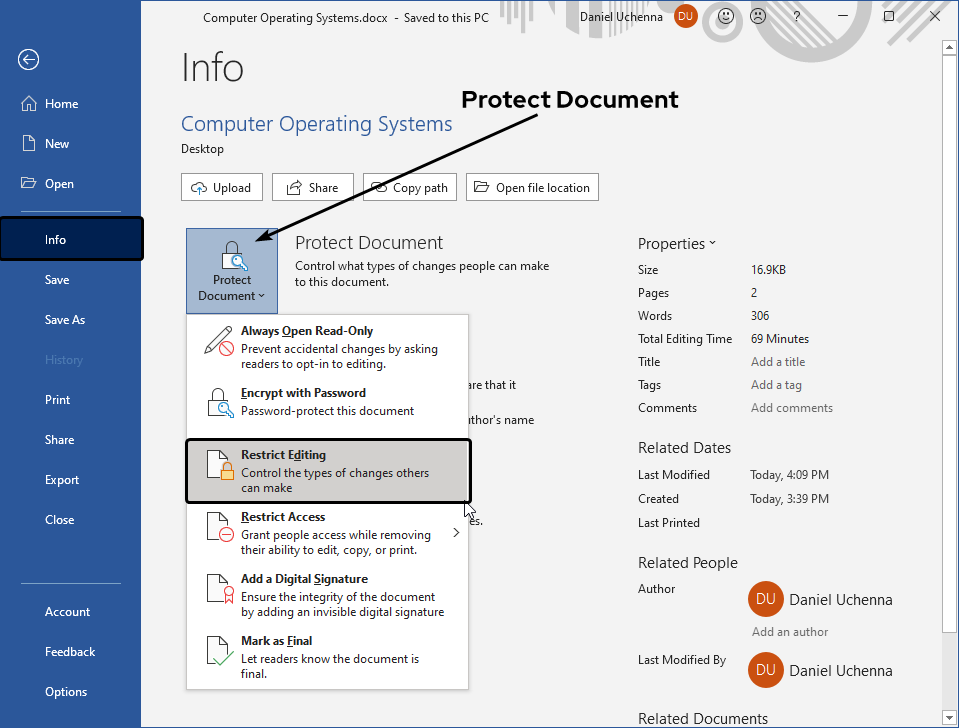Click the Open file location icon
The height and width of the screenshot is (728, 959).
coord(484,186)
